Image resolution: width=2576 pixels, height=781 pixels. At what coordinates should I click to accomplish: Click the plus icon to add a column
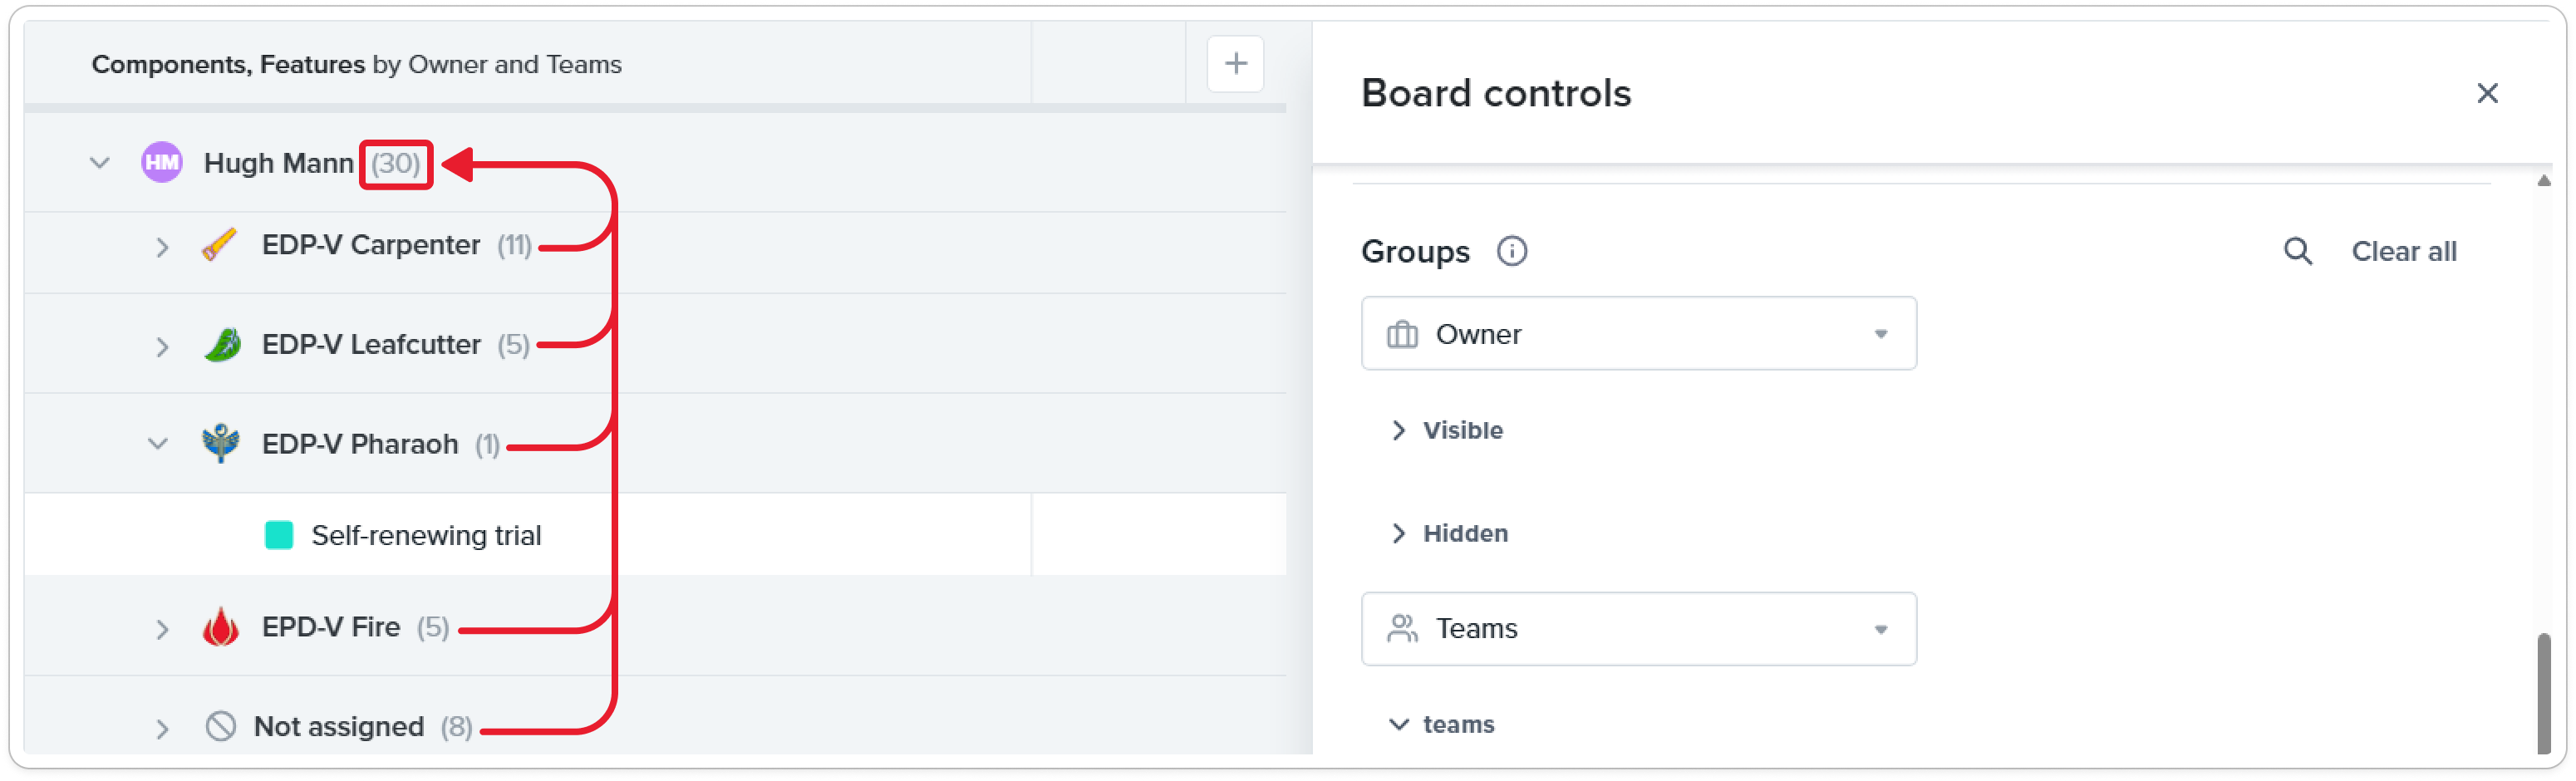1235,64
